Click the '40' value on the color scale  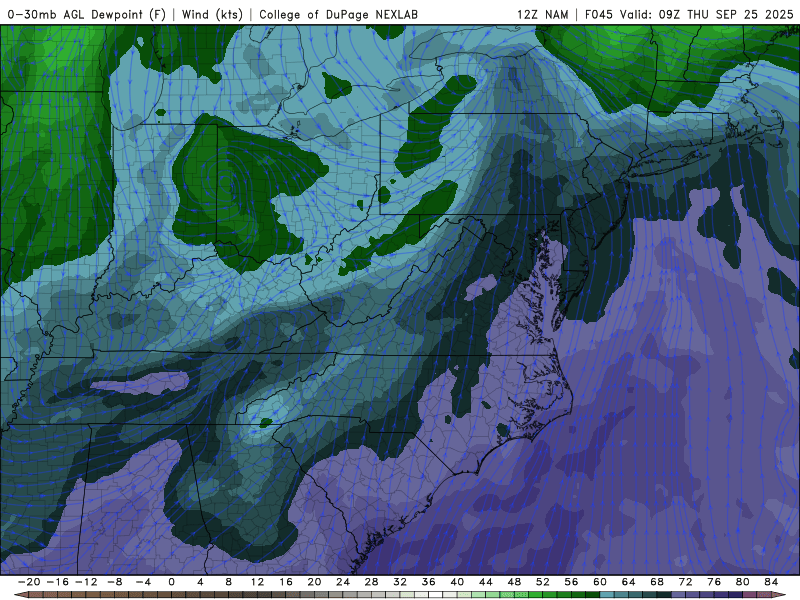[x=457, y=582]
